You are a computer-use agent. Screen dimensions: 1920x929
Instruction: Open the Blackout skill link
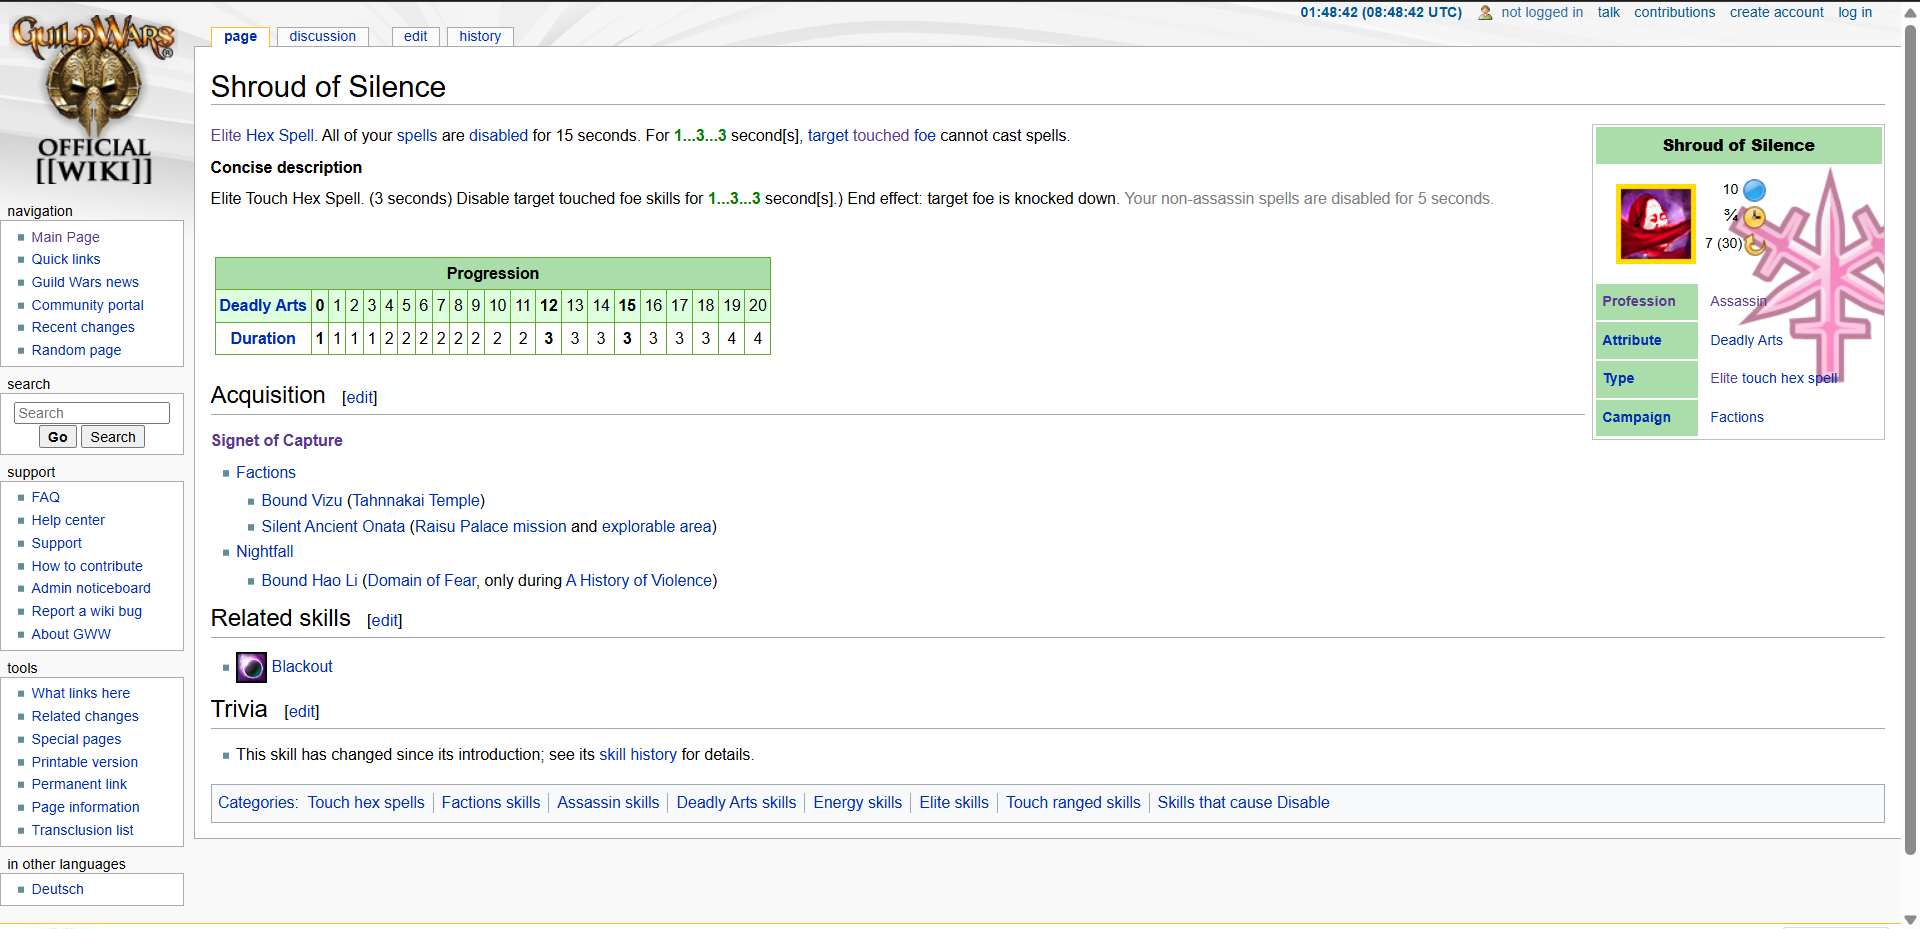pos(302,667)
